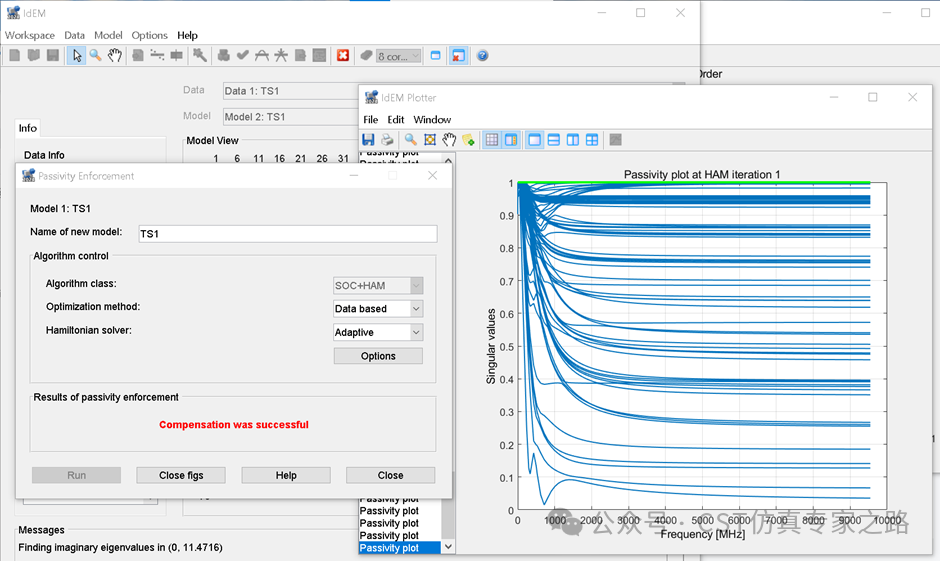Click the Close figs button
Screen dimensions: 940x561
coord(181,475)
